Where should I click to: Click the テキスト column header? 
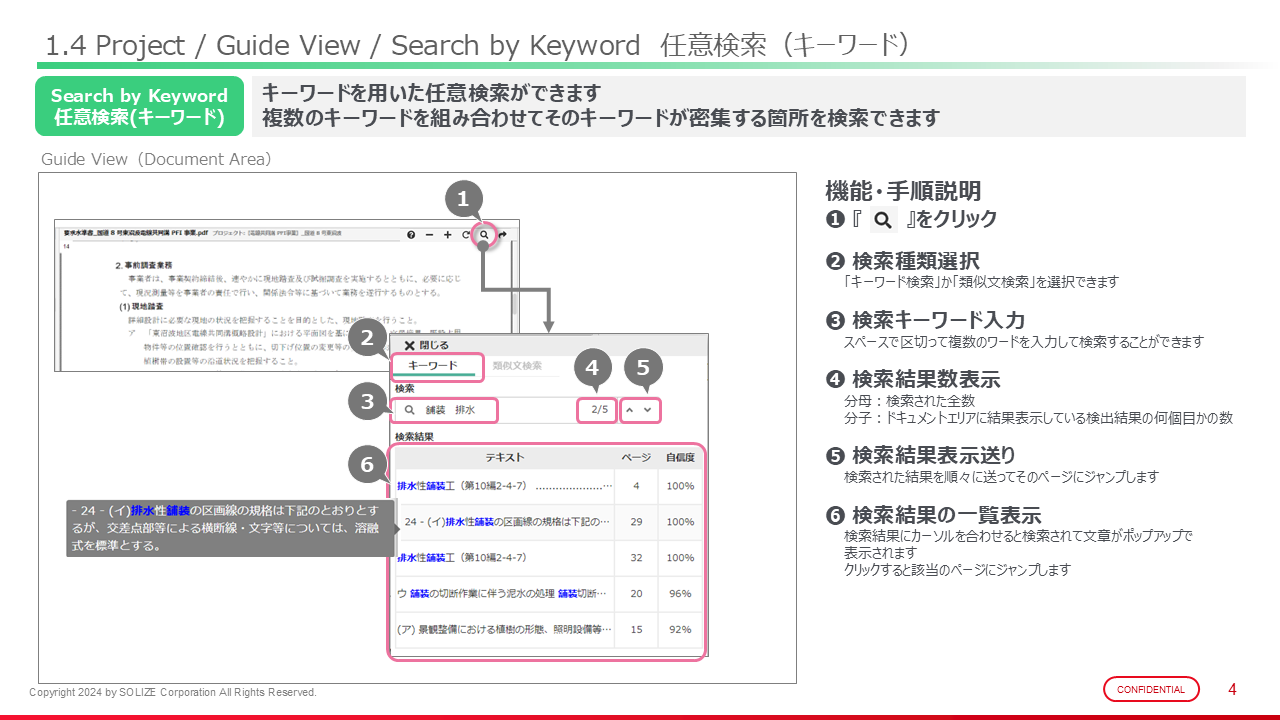point(504,457)
